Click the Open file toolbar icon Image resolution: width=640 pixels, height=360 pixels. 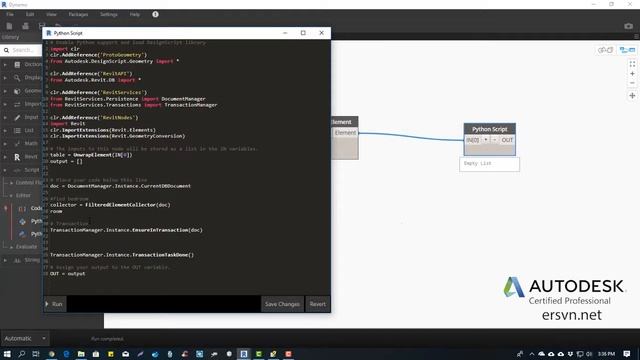[x=25, y=26]
